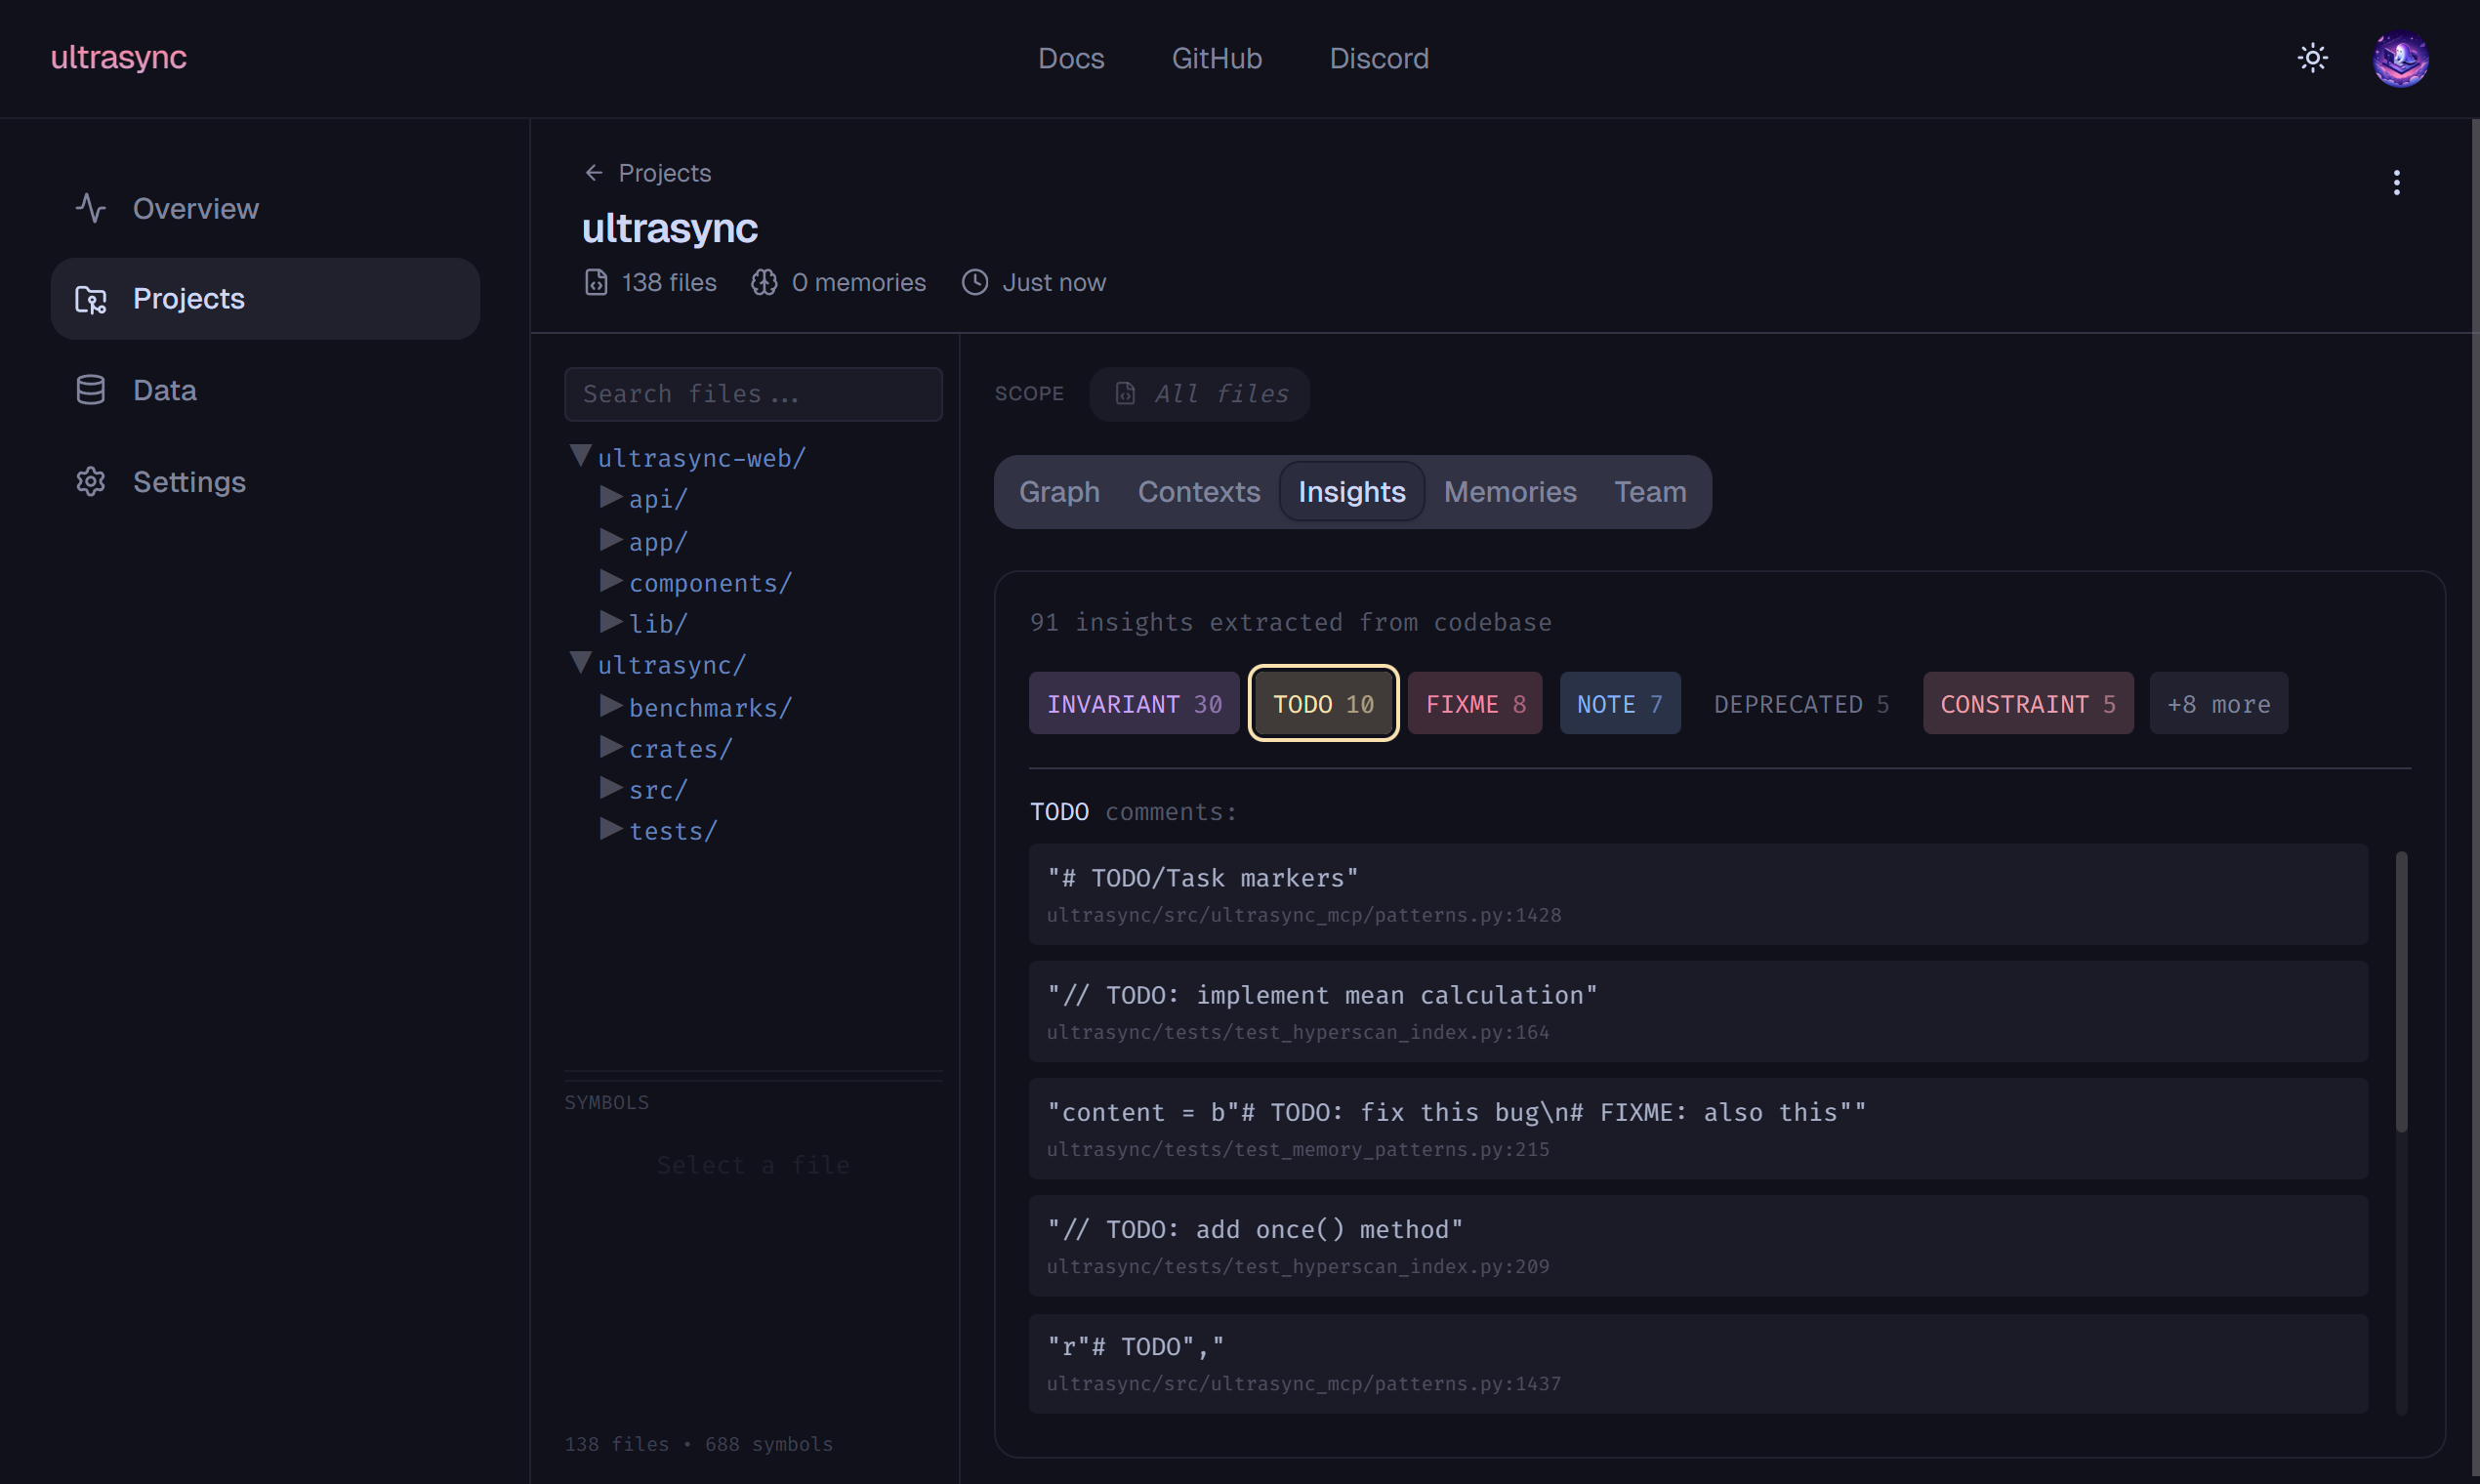The height and width of the screenshot is (1484, 2480).
Task: Expand the components/ folder
Action: [610, 581]
